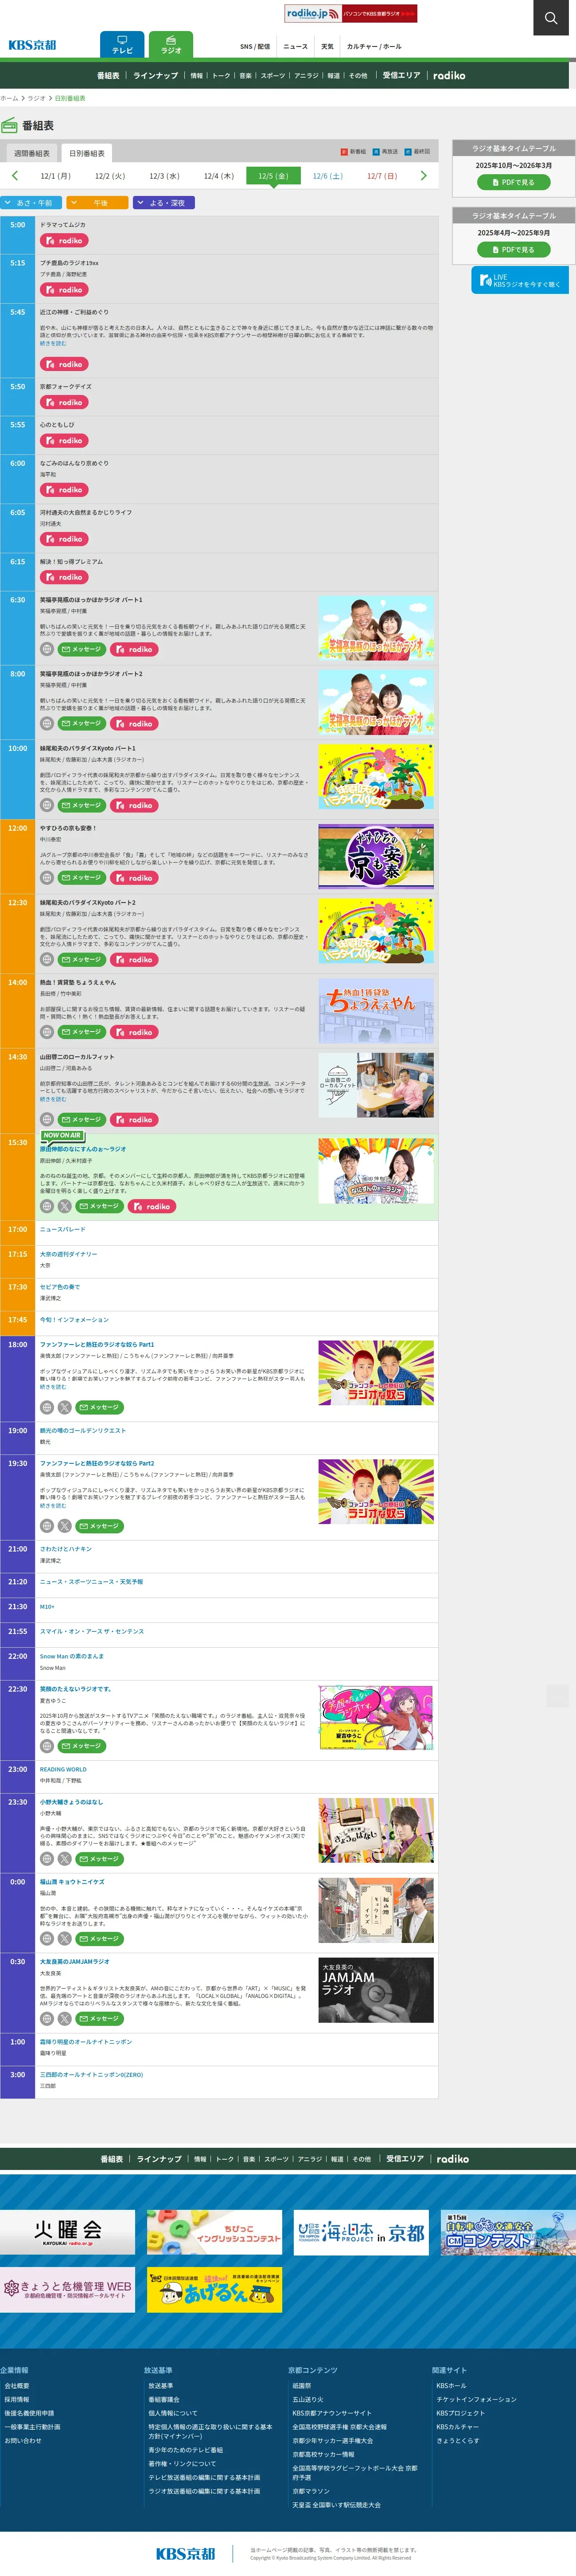This screenshot has width=576, height=2576.
Task: Download 2025年10月〜2026年3月 timetable PDF
Action: point(514,182)
